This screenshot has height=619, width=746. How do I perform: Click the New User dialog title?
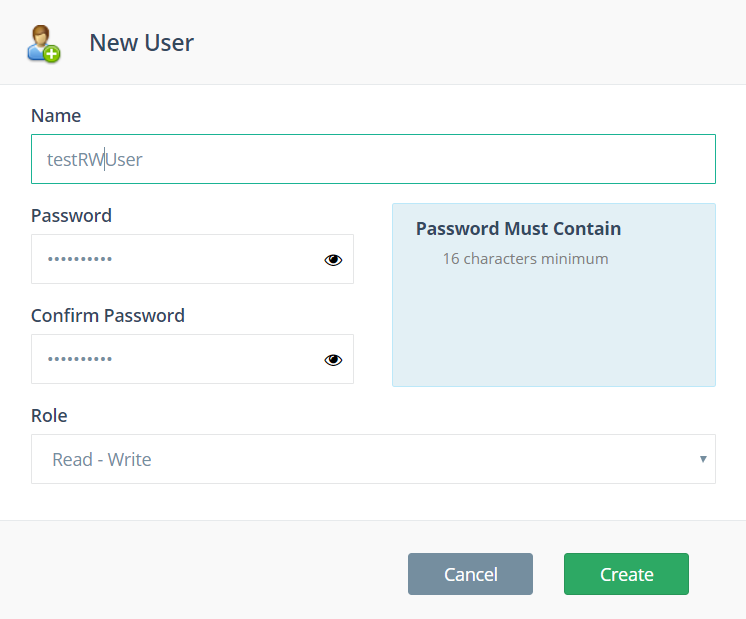[142, 43]
